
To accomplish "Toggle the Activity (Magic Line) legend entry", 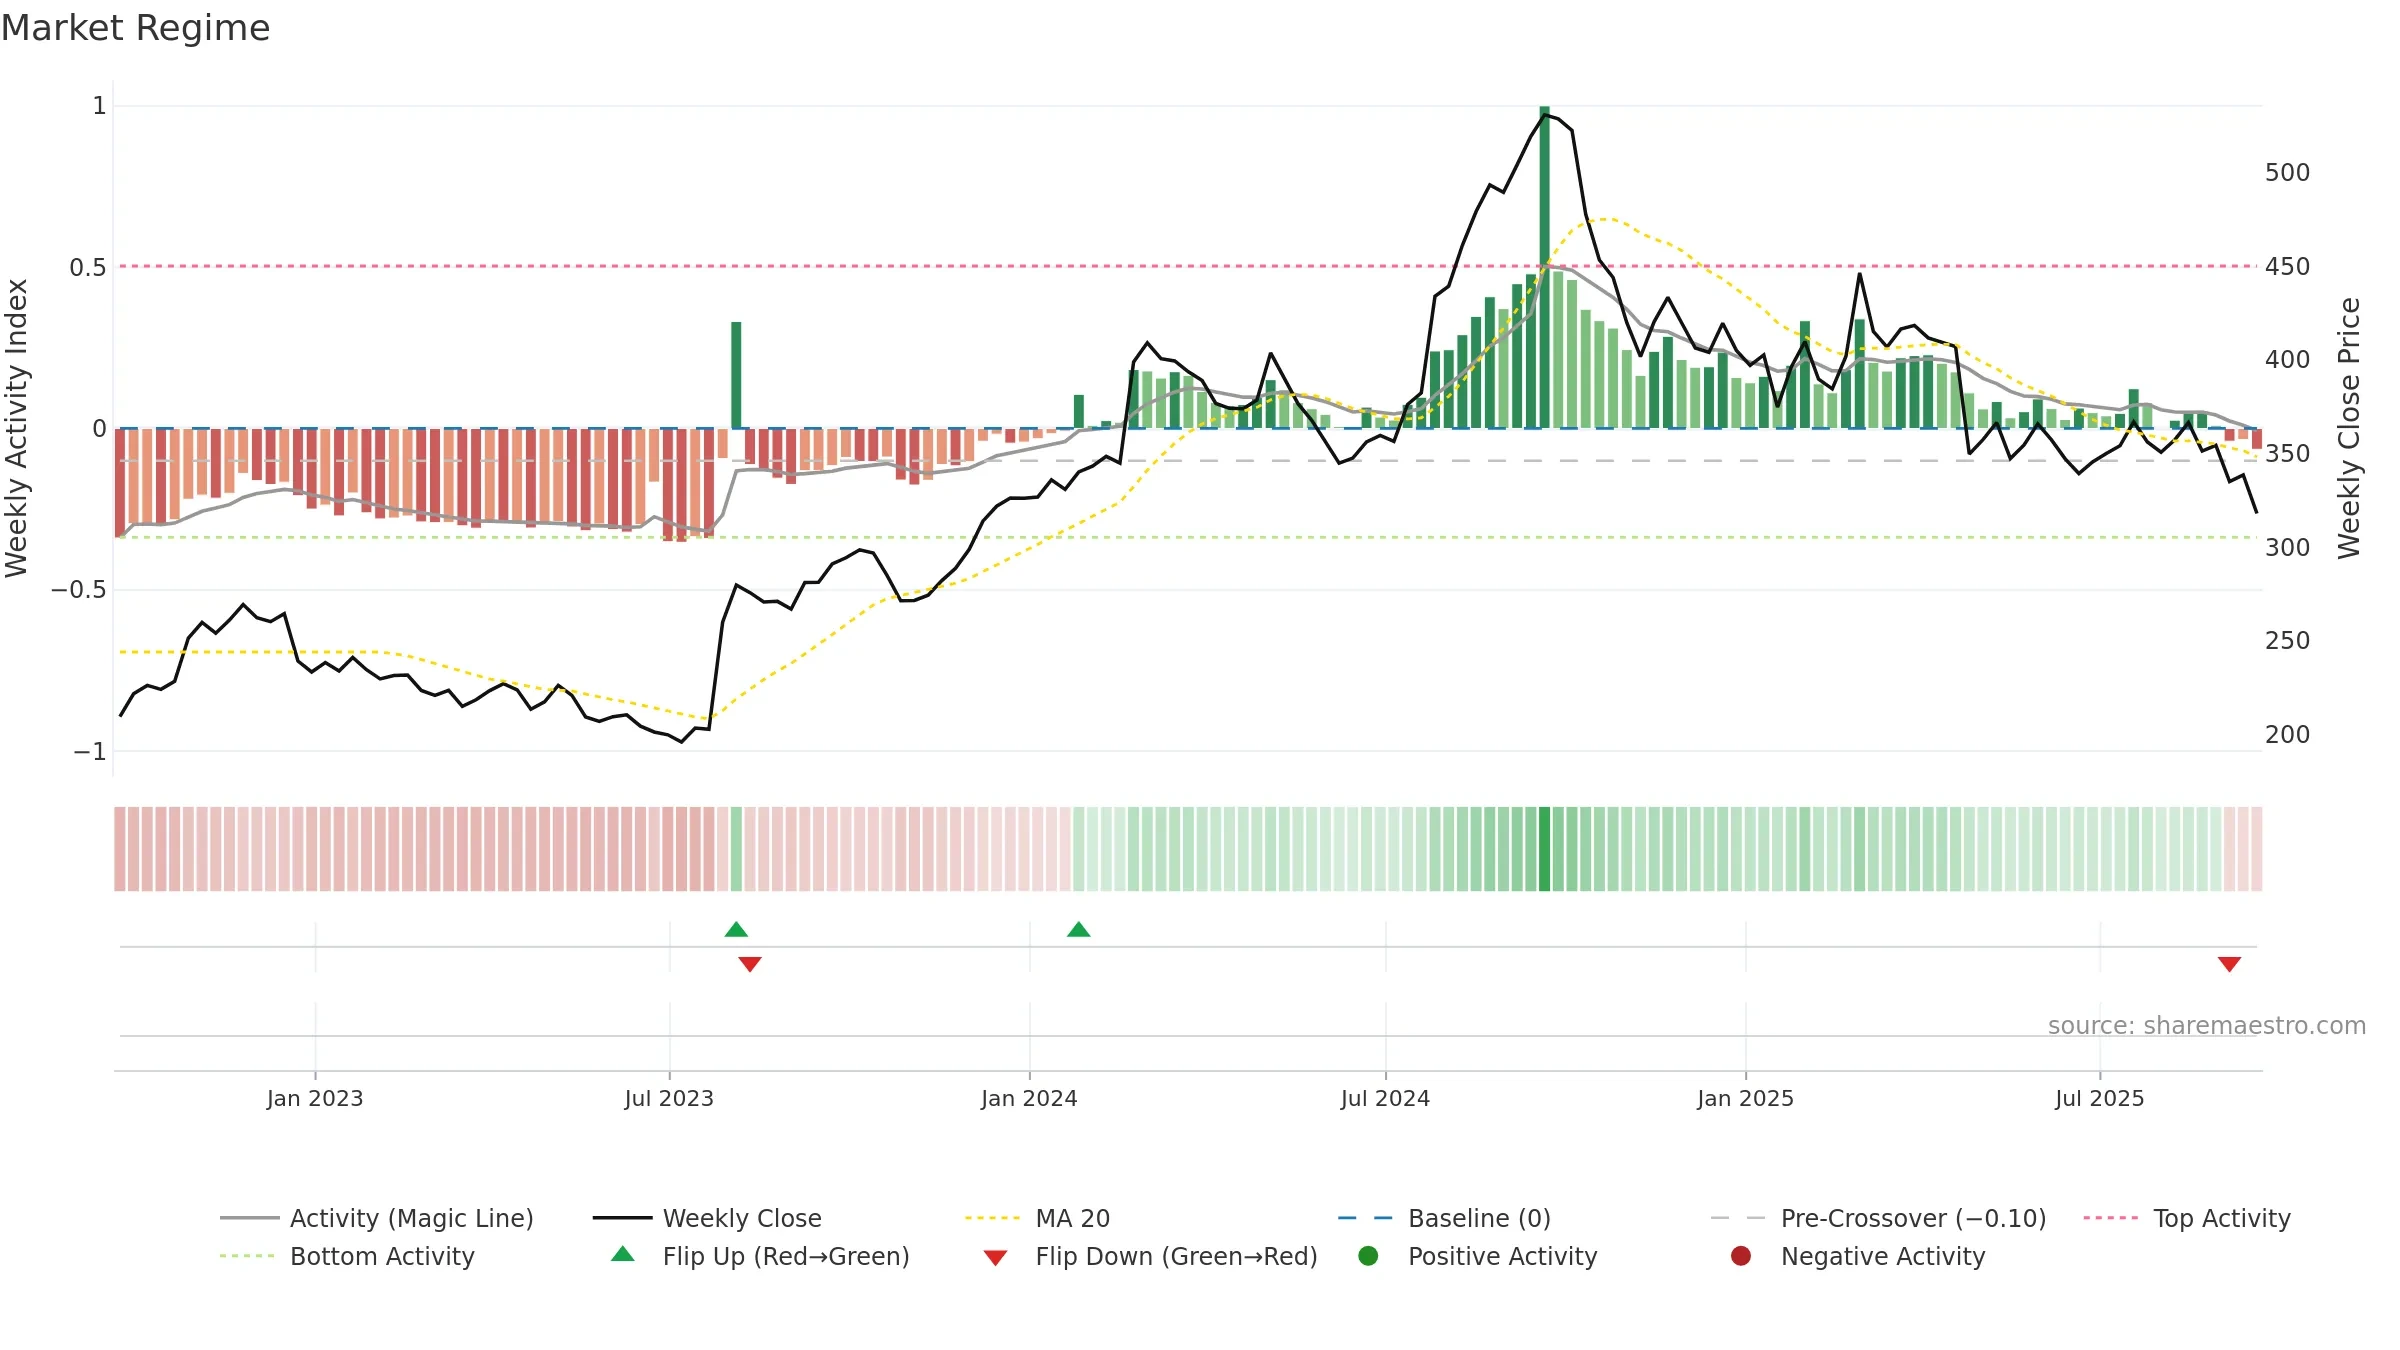I will (377, 1218).
